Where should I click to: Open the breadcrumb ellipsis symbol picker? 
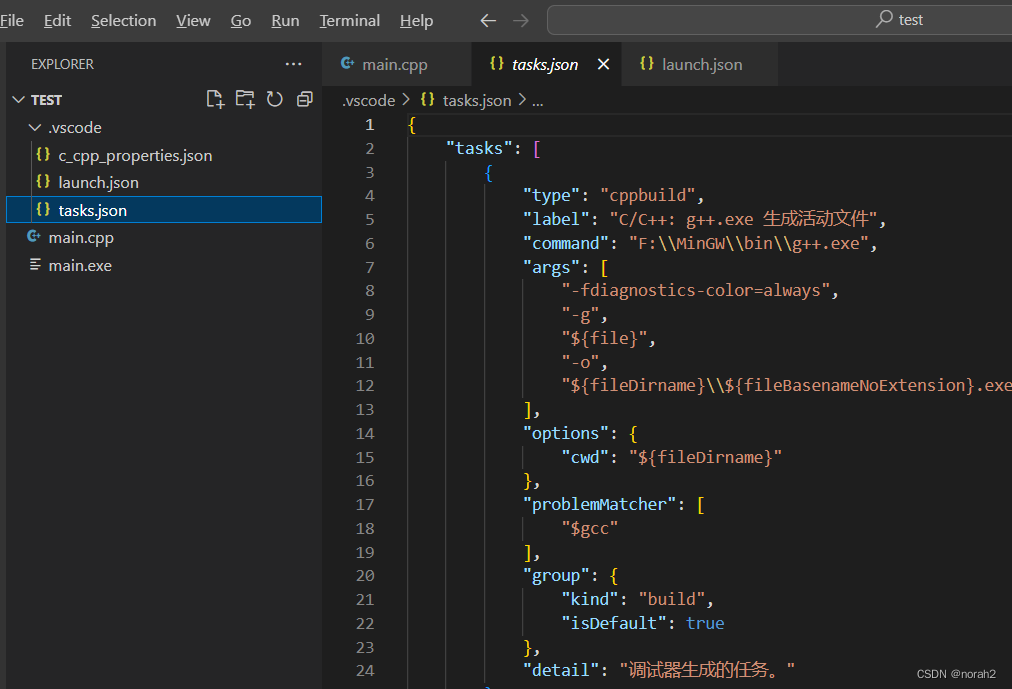(538, 101)
